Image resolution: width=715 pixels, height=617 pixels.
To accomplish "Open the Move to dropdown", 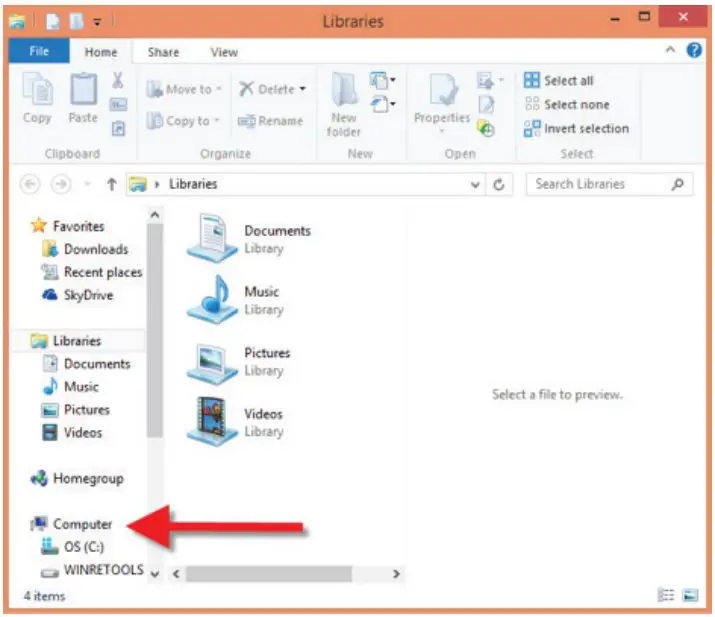I will point(184,89).
